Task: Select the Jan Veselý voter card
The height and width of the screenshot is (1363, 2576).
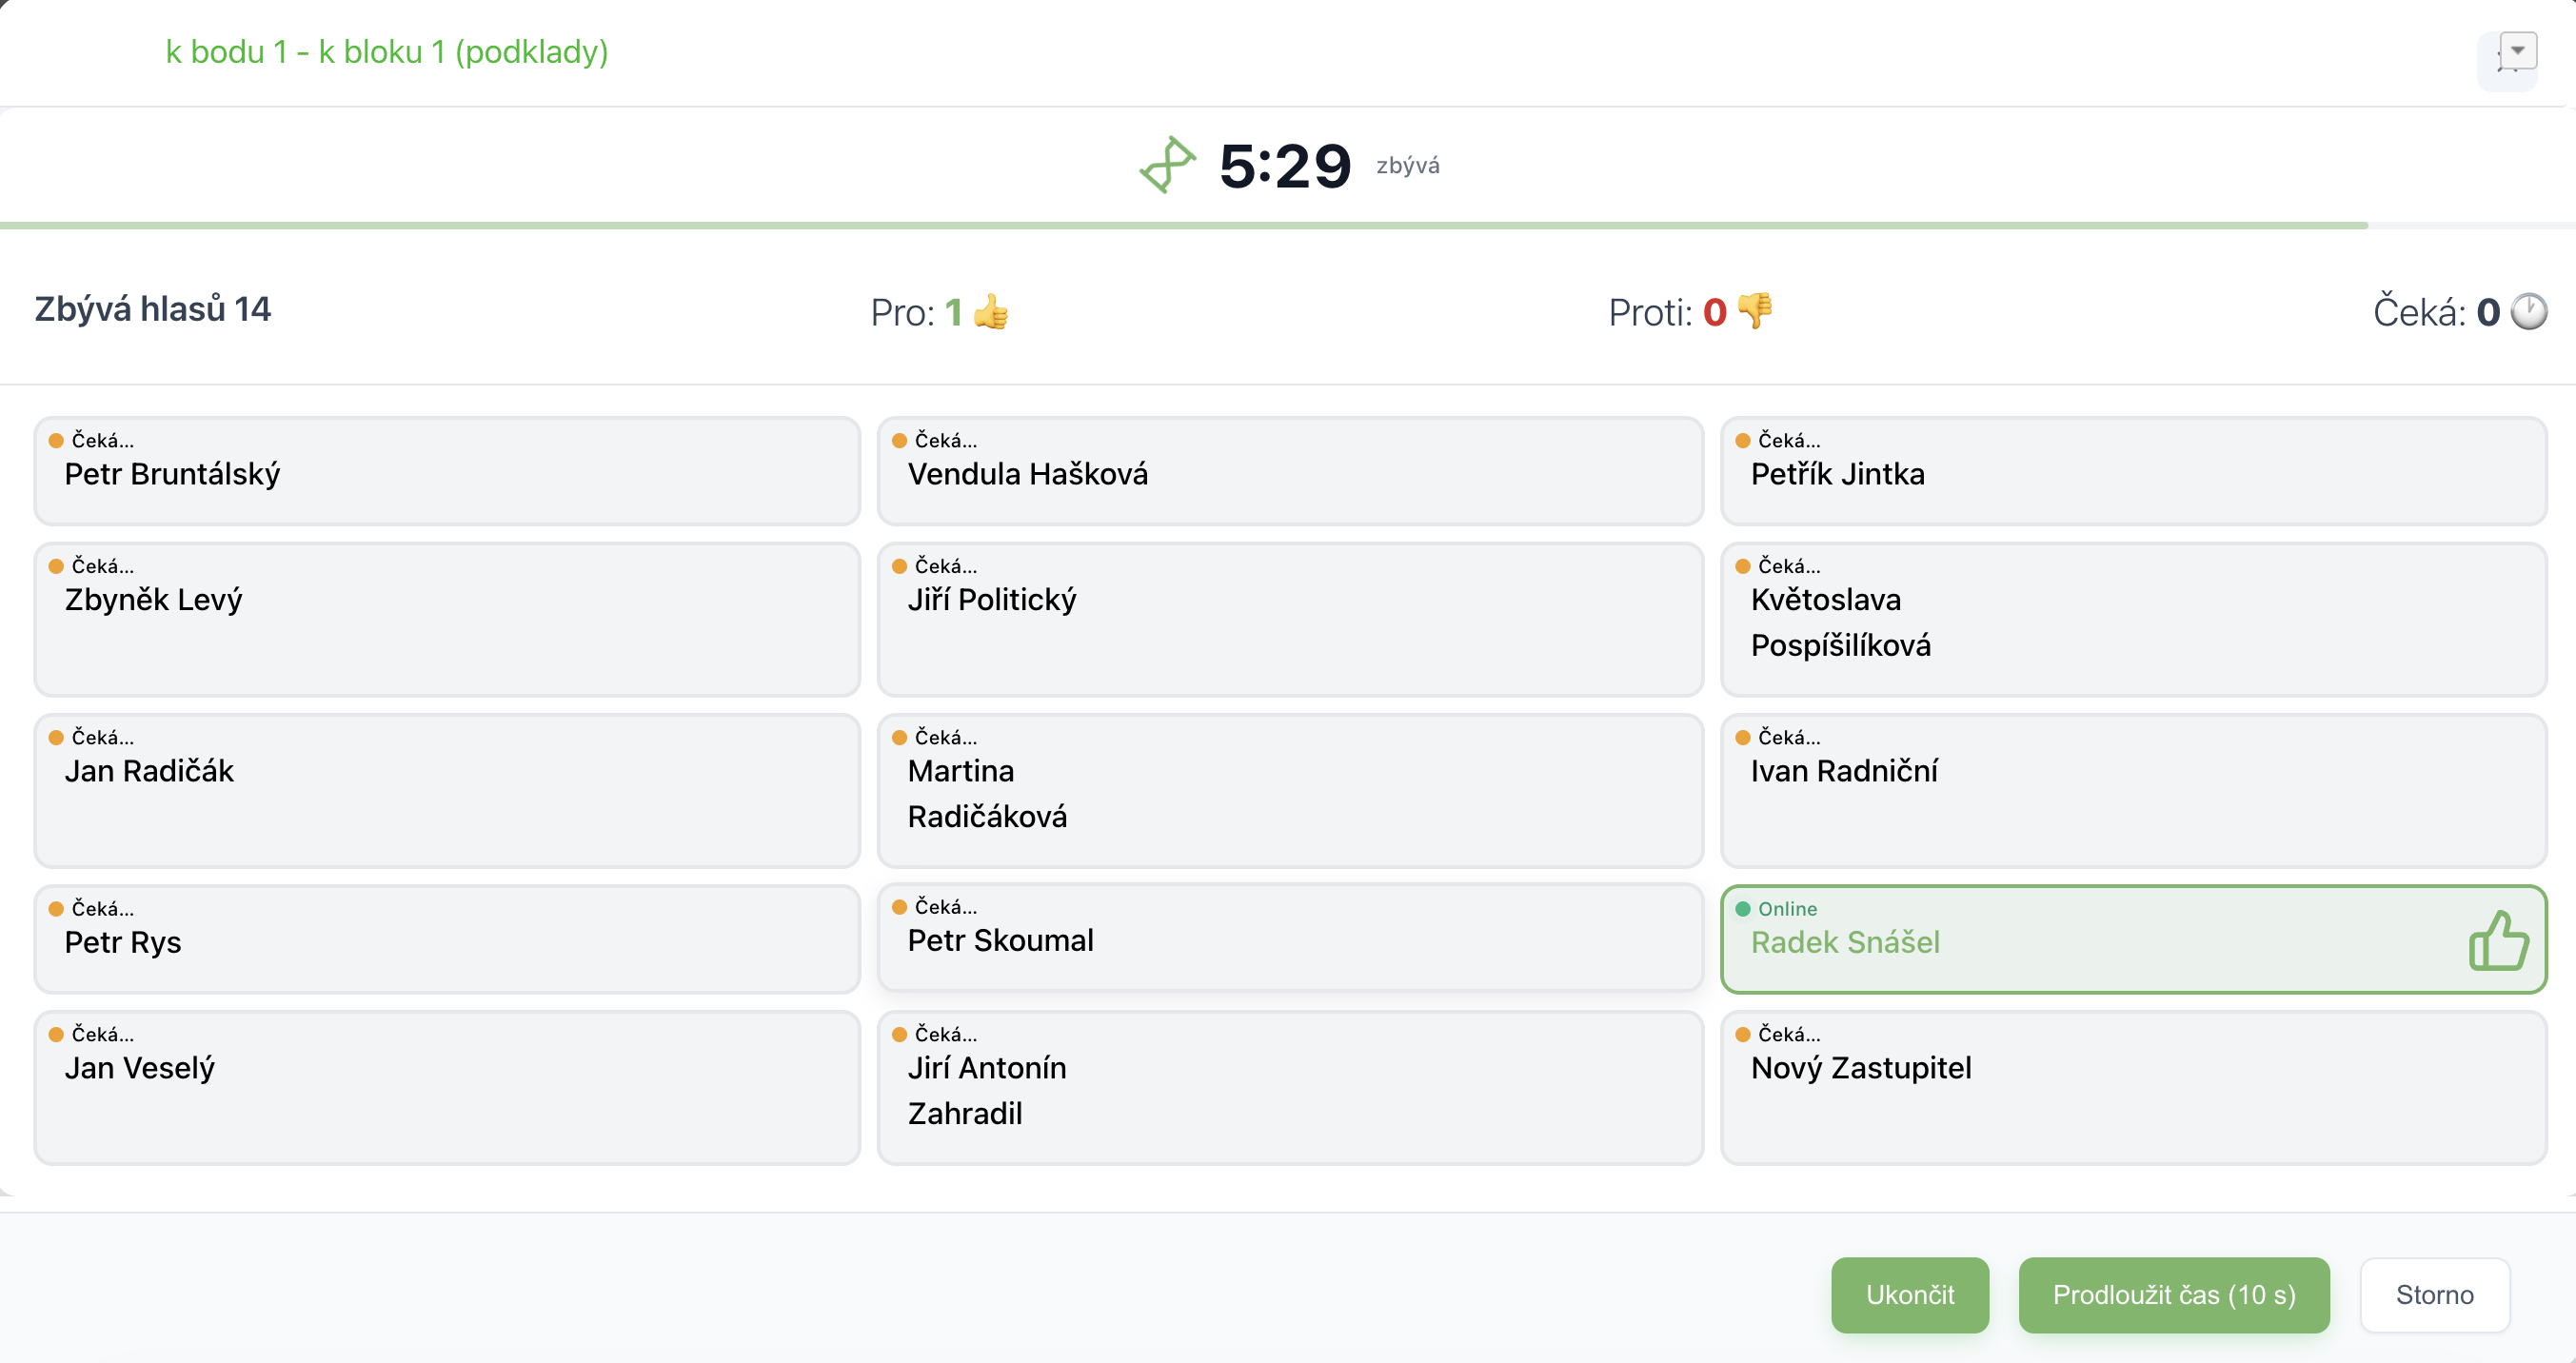Action: 447,1088
